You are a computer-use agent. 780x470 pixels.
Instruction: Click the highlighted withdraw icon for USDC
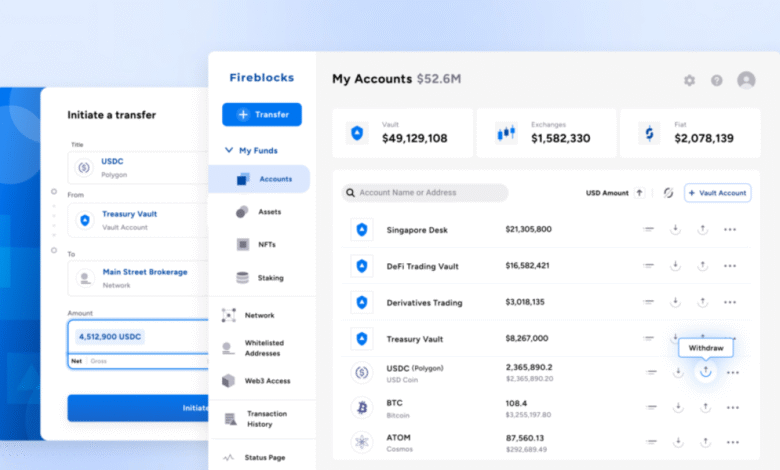coord(705,372)
